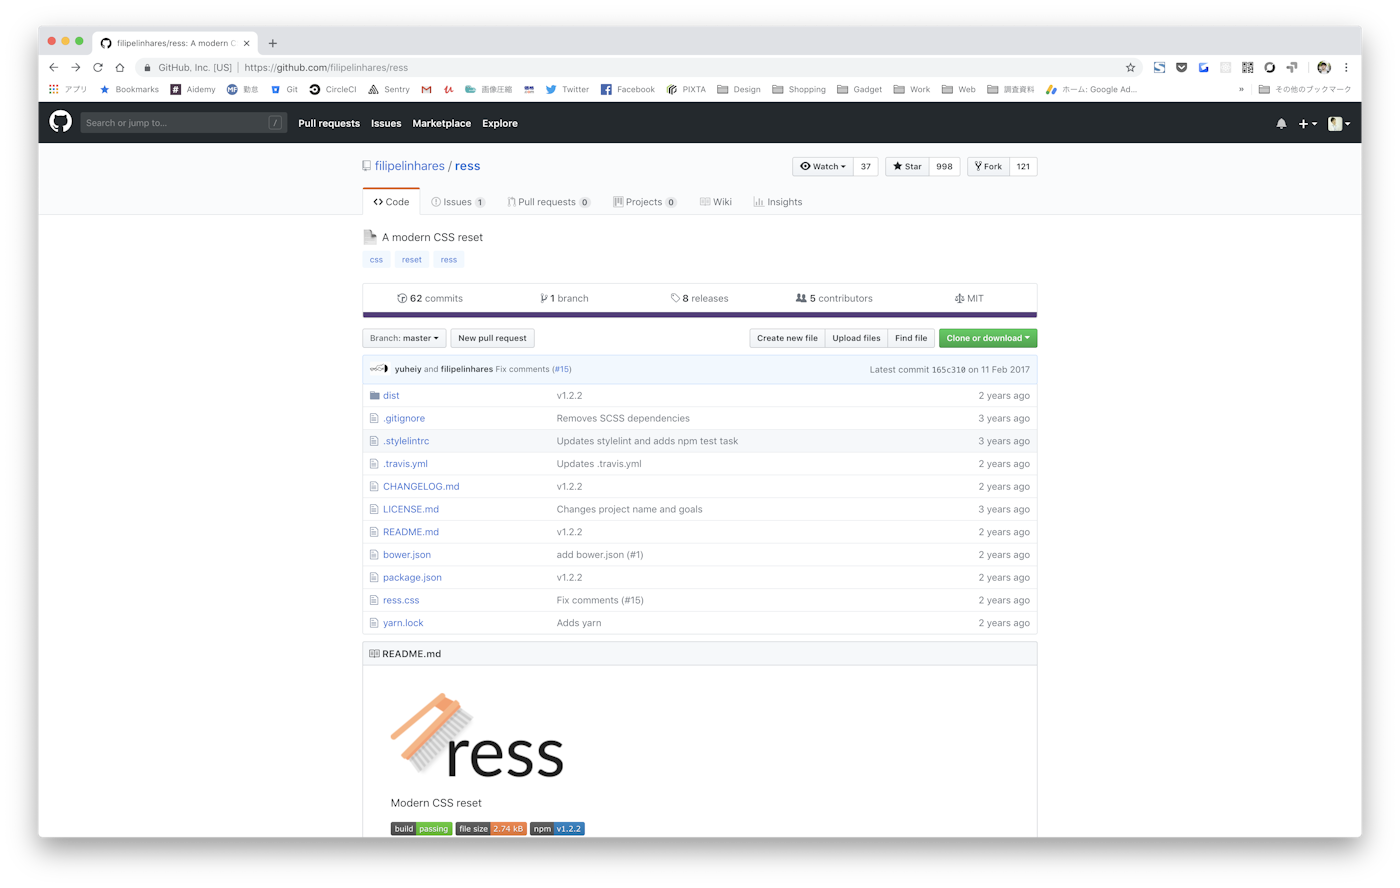Image resolution: width=1400 pixels, height=888 pixels.
Task: Open CircleCI bookmark
Action: [332, 89]
